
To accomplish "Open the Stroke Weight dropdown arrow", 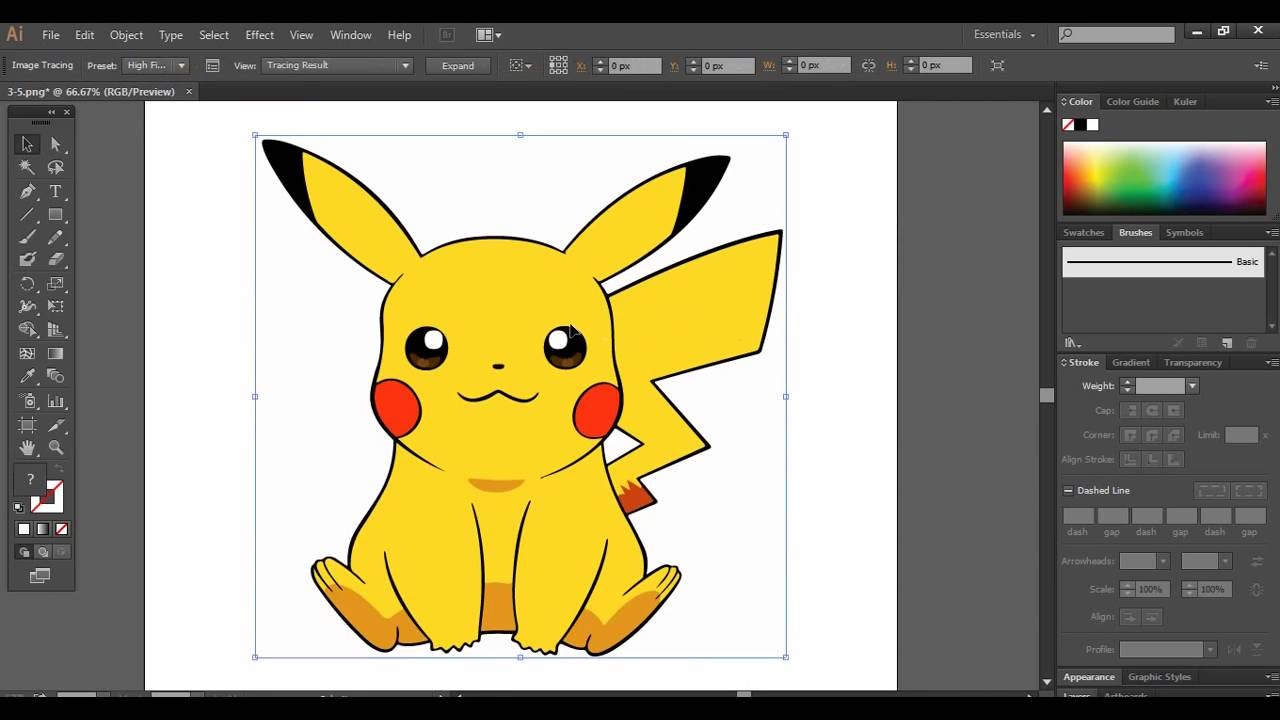I will click(x=1192, y=386).
